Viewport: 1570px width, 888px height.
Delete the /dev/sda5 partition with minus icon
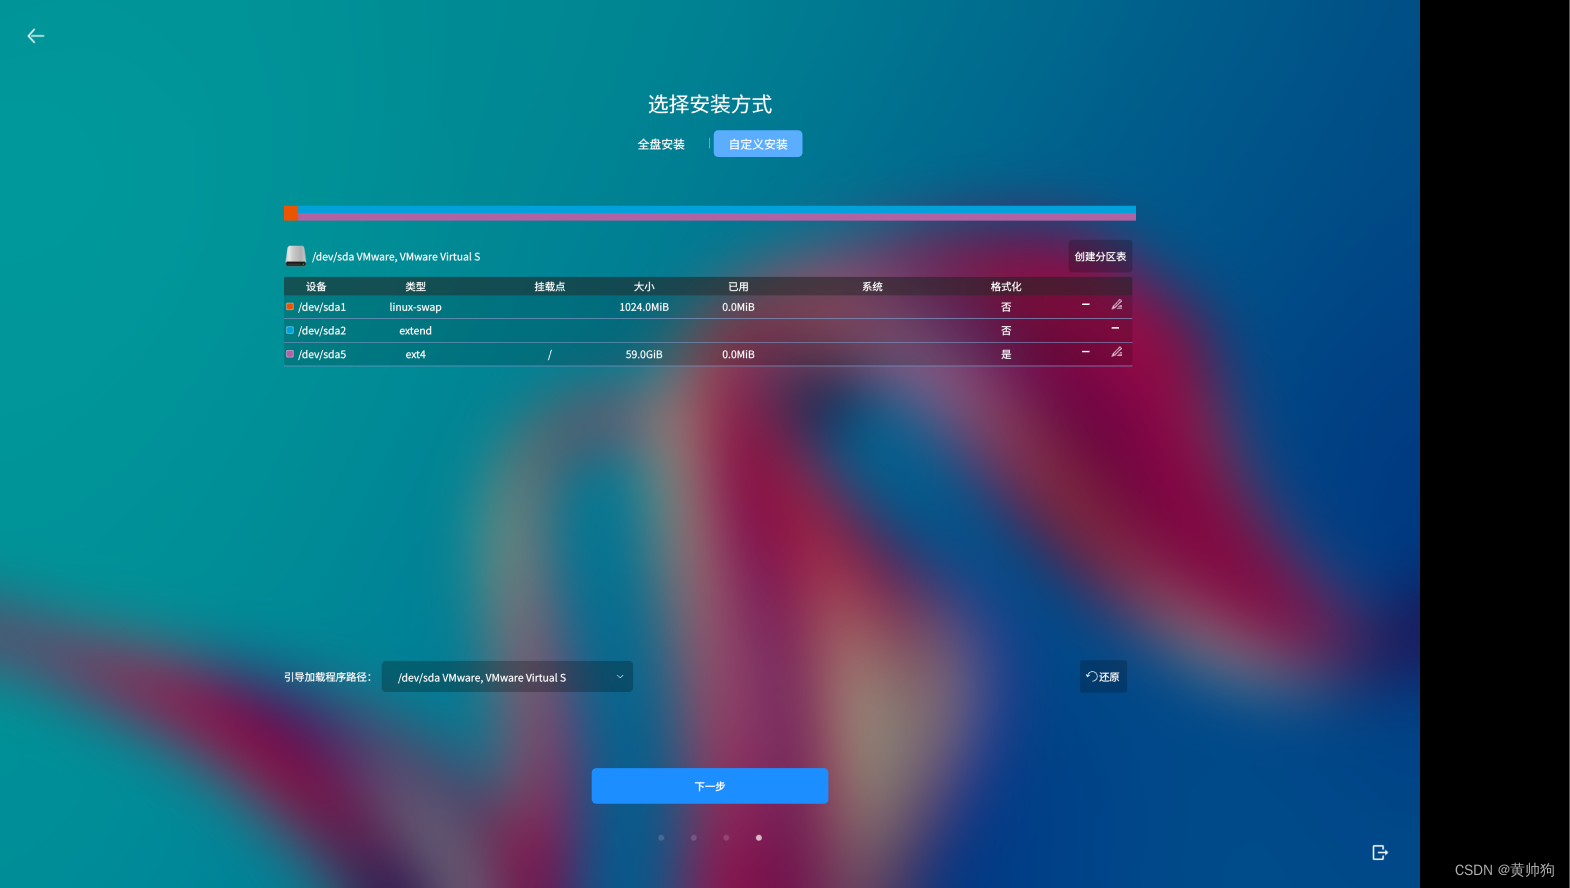click(x=1085, y=352)
